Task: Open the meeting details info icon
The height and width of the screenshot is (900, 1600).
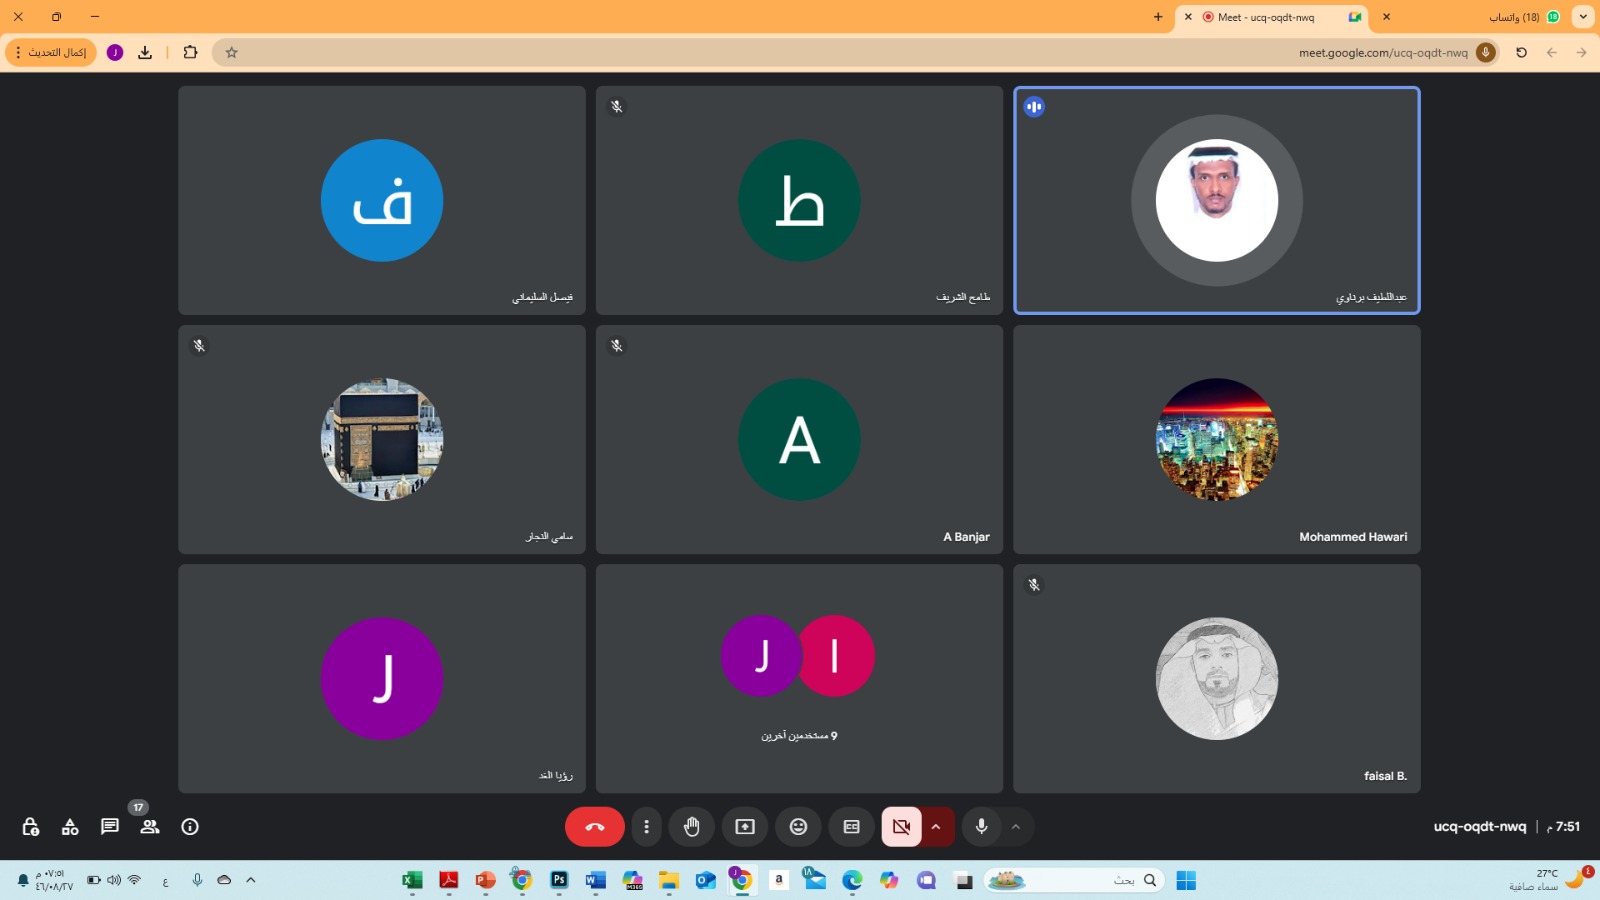Action: click(190, 827)
